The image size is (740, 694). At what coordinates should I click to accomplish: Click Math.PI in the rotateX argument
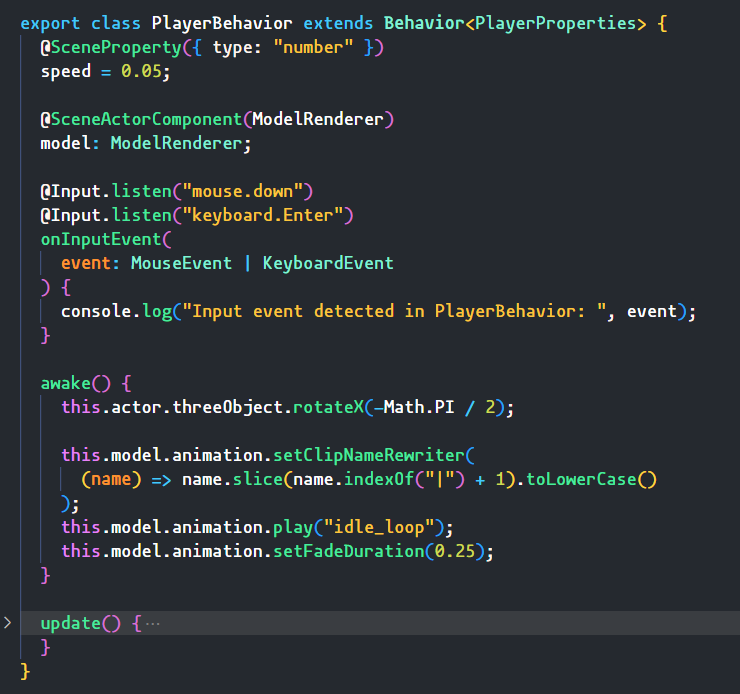419,407
